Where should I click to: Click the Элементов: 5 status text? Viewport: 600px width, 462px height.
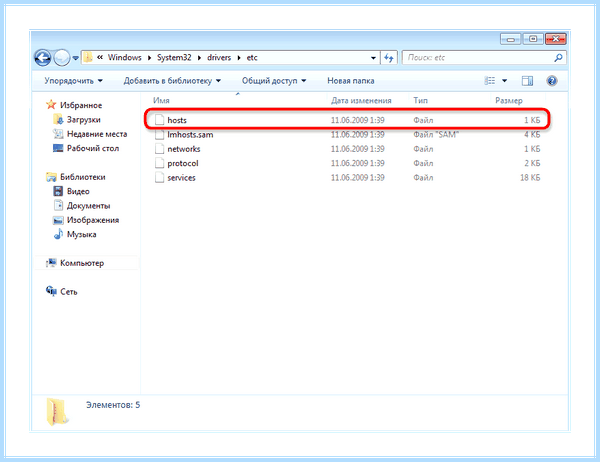pos(113,405)
